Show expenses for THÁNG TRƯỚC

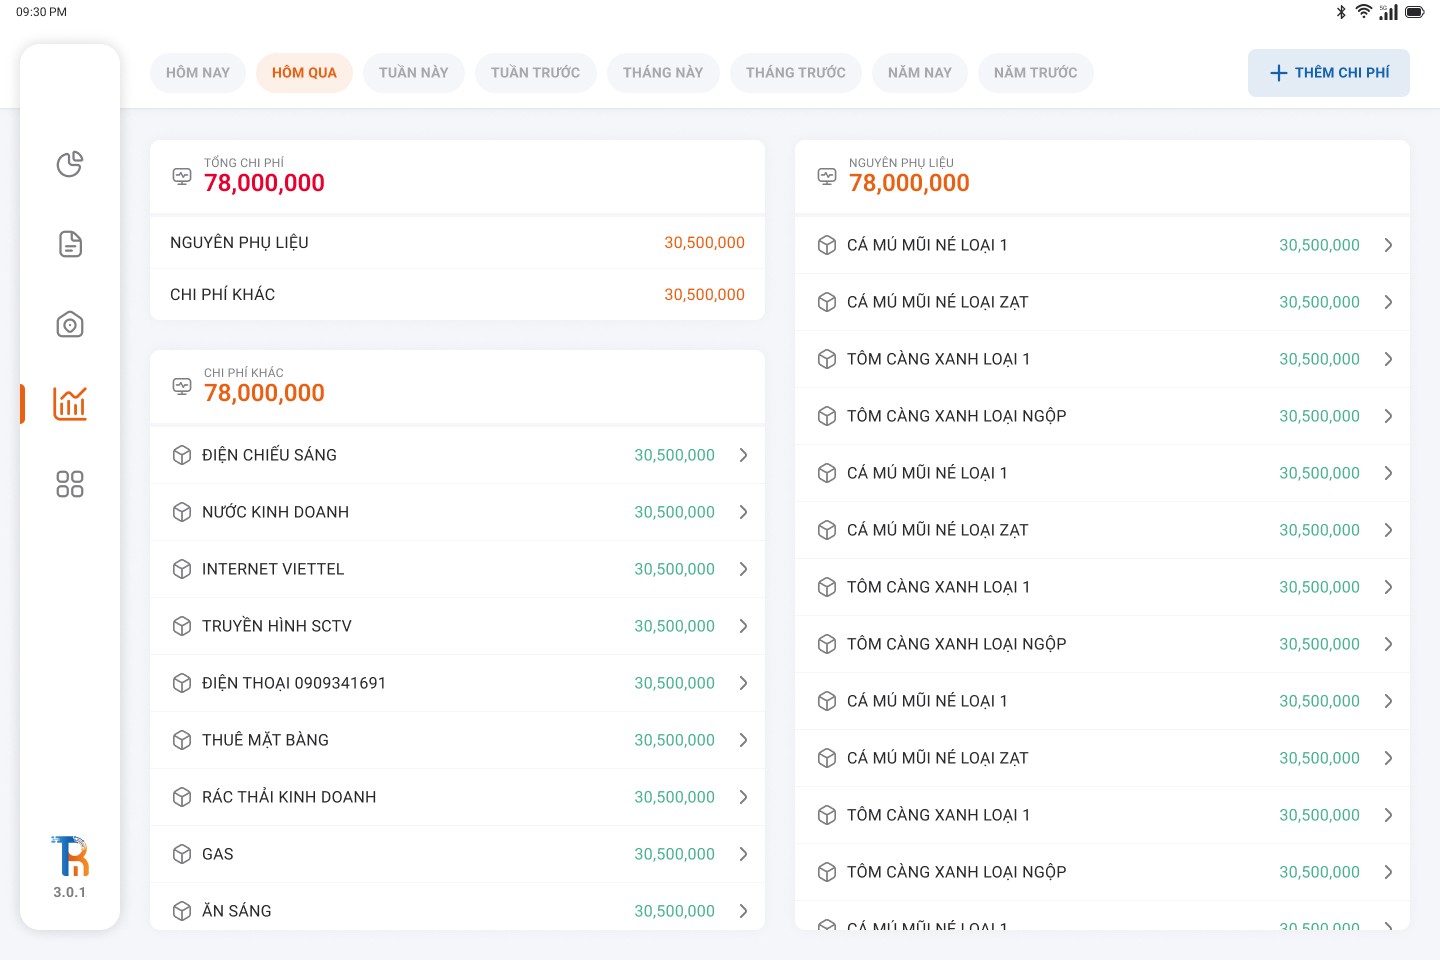796,73
